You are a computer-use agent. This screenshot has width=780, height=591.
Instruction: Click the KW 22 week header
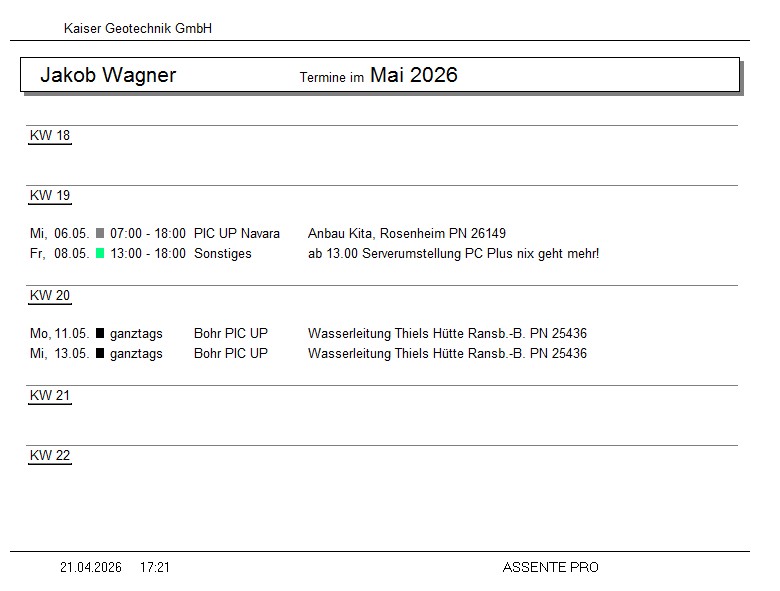click(x=50, y=456)
